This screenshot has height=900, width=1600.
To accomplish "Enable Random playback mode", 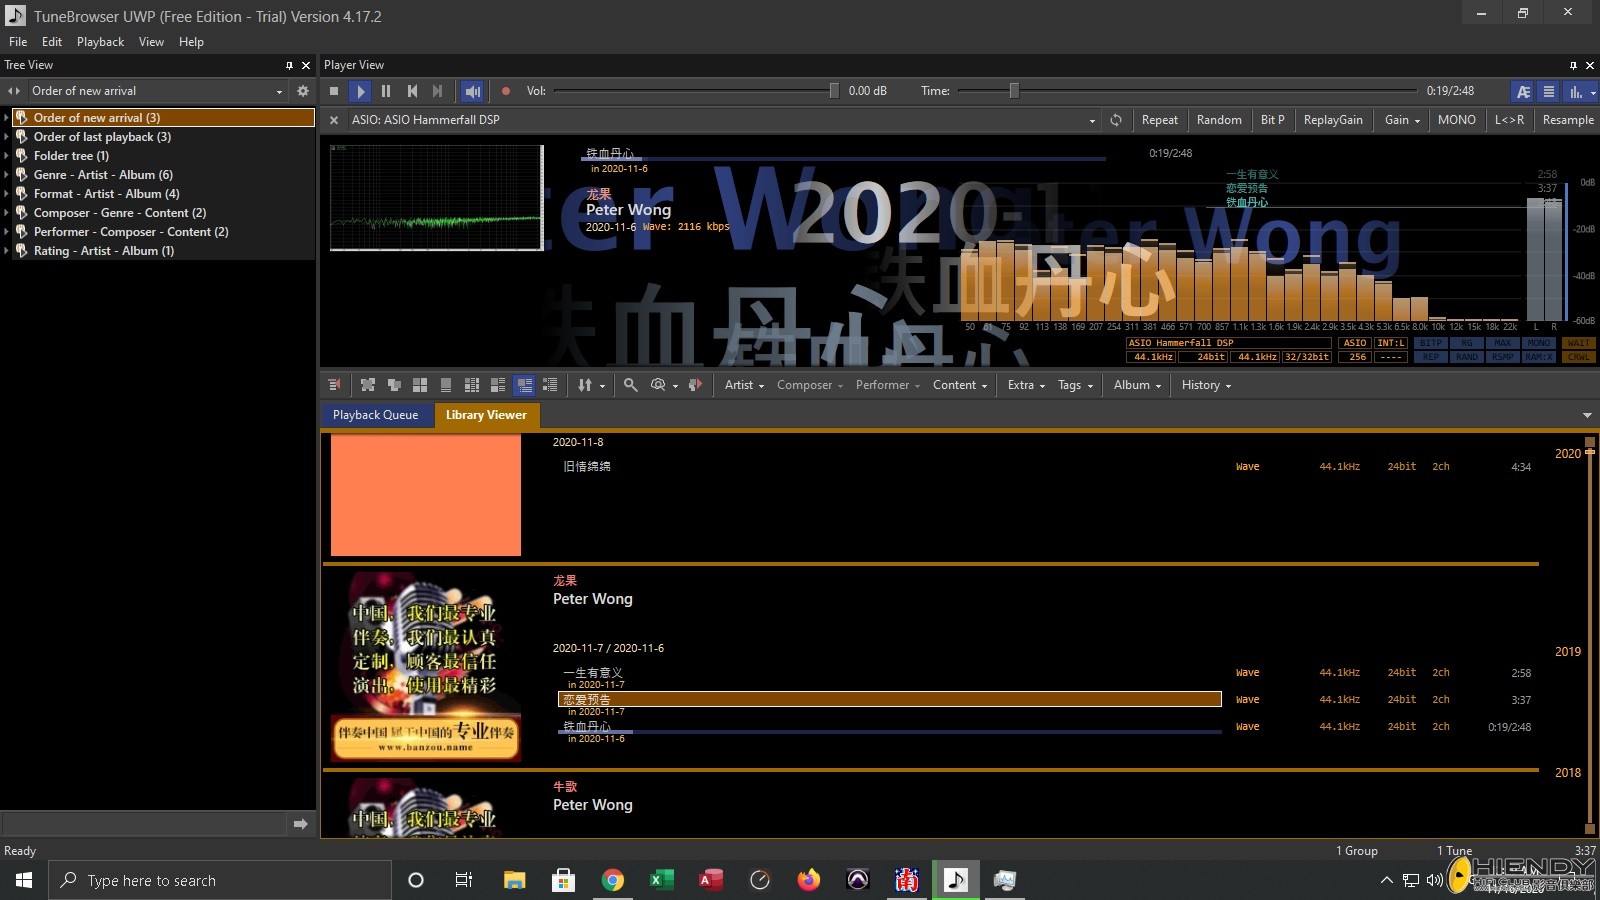I will coord(1219,120).
